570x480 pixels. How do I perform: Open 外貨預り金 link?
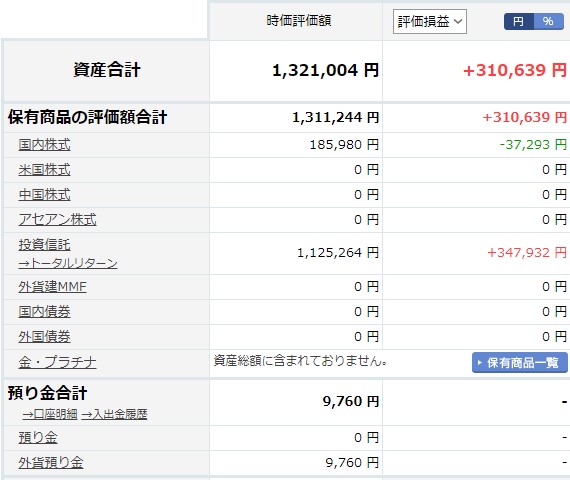pos(51,463)
